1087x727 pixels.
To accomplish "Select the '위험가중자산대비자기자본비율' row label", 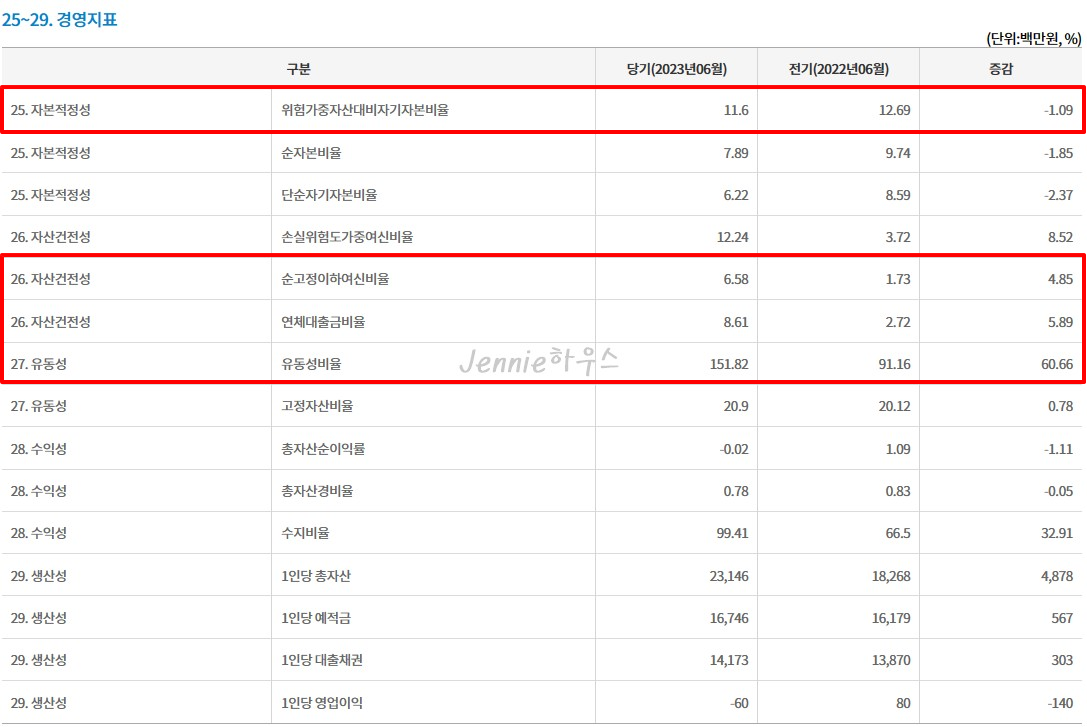I will pyautogui.click(x=365, y=110).
